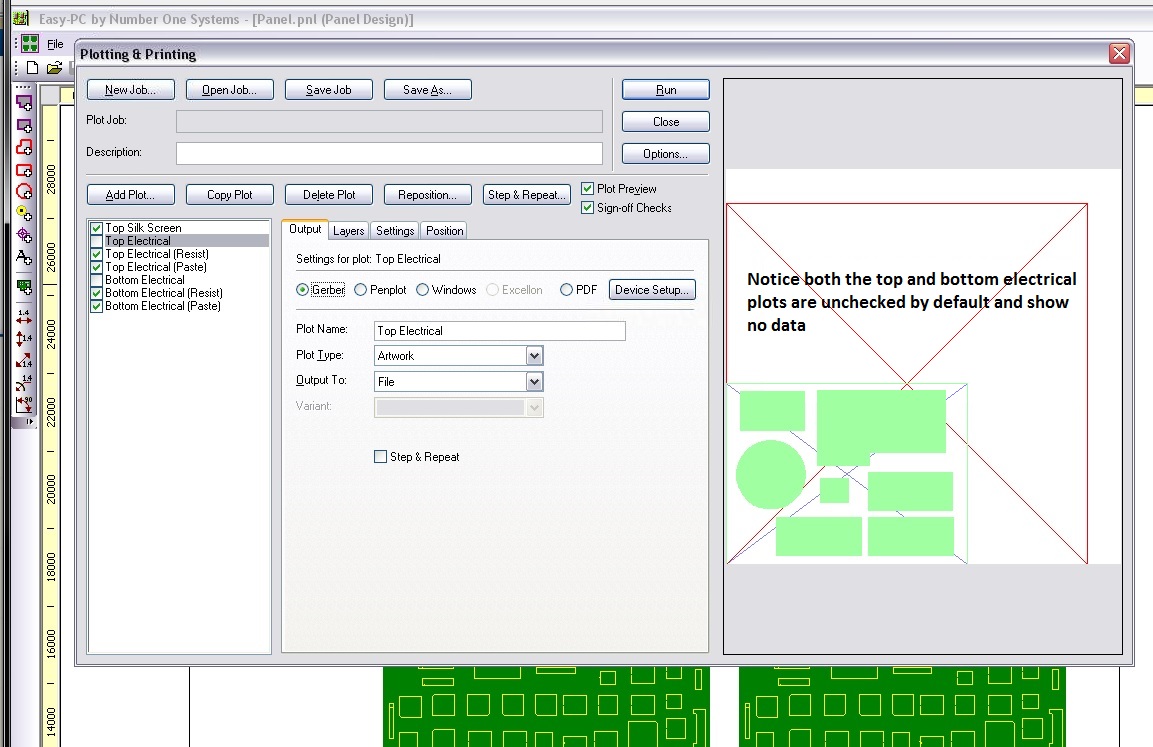Click into the Description text field
Screen dimensions: 1153x747
(x=389, y=153)
